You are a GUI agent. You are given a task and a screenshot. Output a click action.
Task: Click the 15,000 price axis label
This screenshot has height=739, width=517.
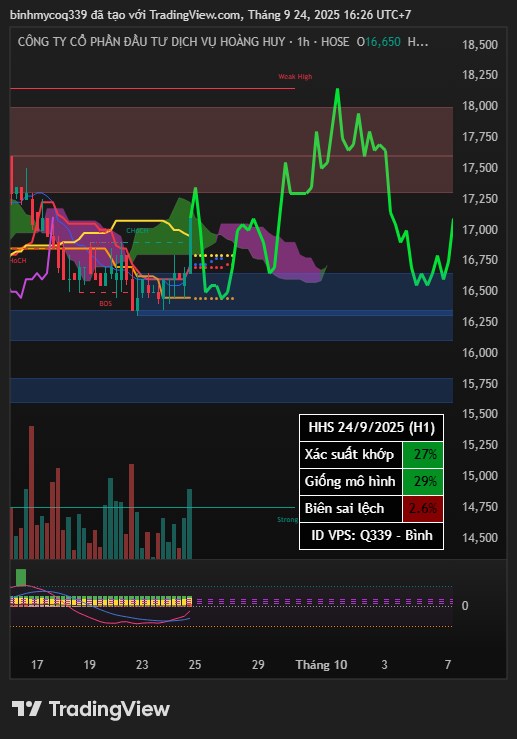tap(480, 476)
